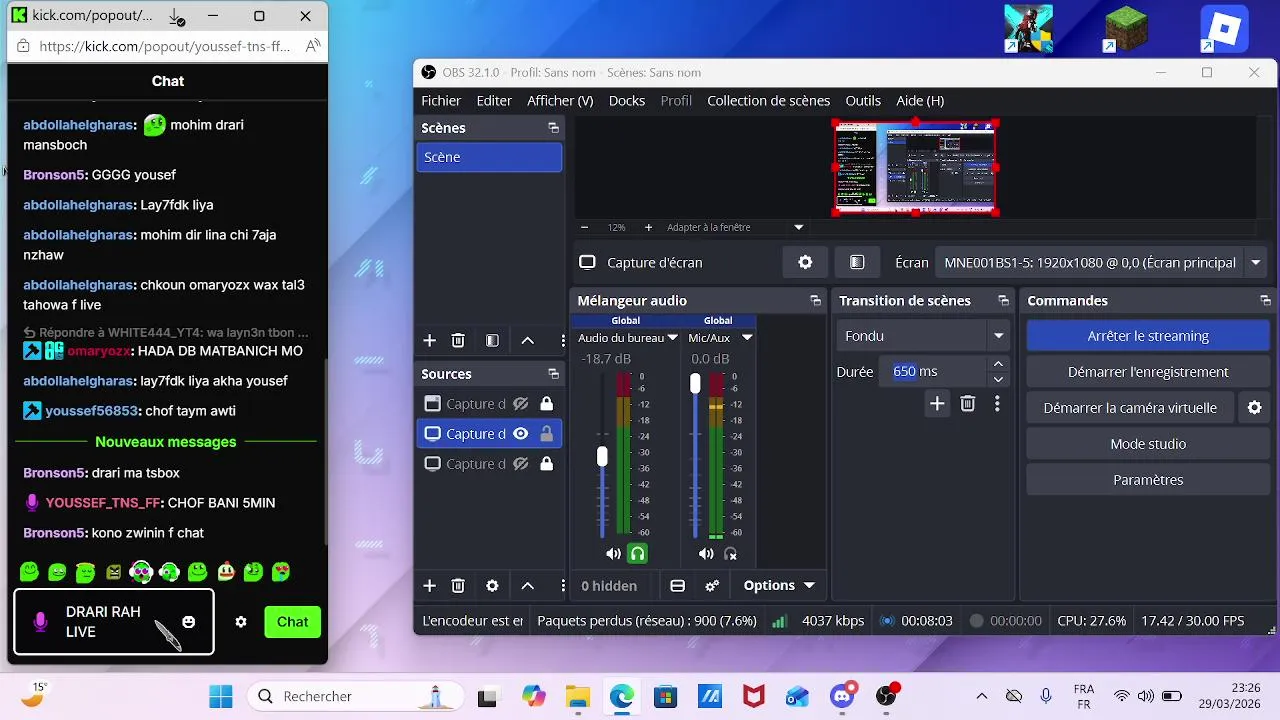Image resolution: width=1280 pixels, height=720 pixels.
Task: Remove selected source via Sources trash icon
Action: (x=458, y=586)
